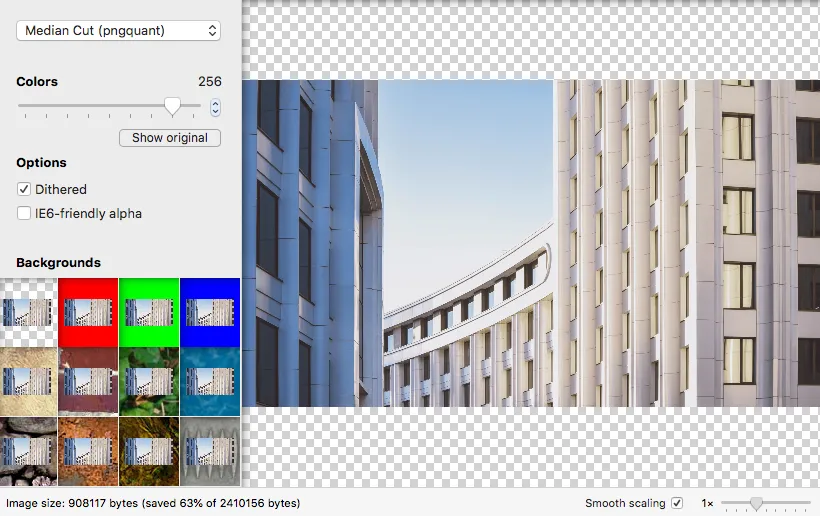The image size is (820, 516).
Task: Toggle the Smooth scaling checkbox
Action: coord(677,503)
